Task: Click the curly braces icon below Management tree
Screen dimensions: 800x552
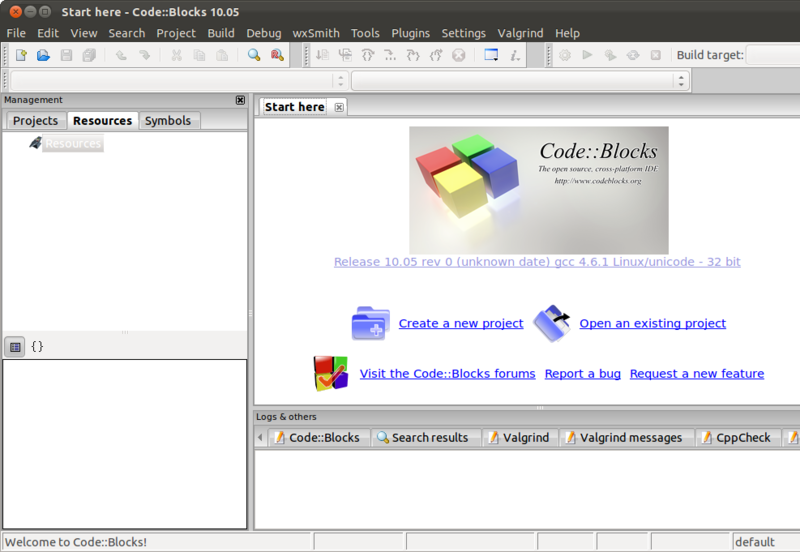Action: click(x=37, y=347)
